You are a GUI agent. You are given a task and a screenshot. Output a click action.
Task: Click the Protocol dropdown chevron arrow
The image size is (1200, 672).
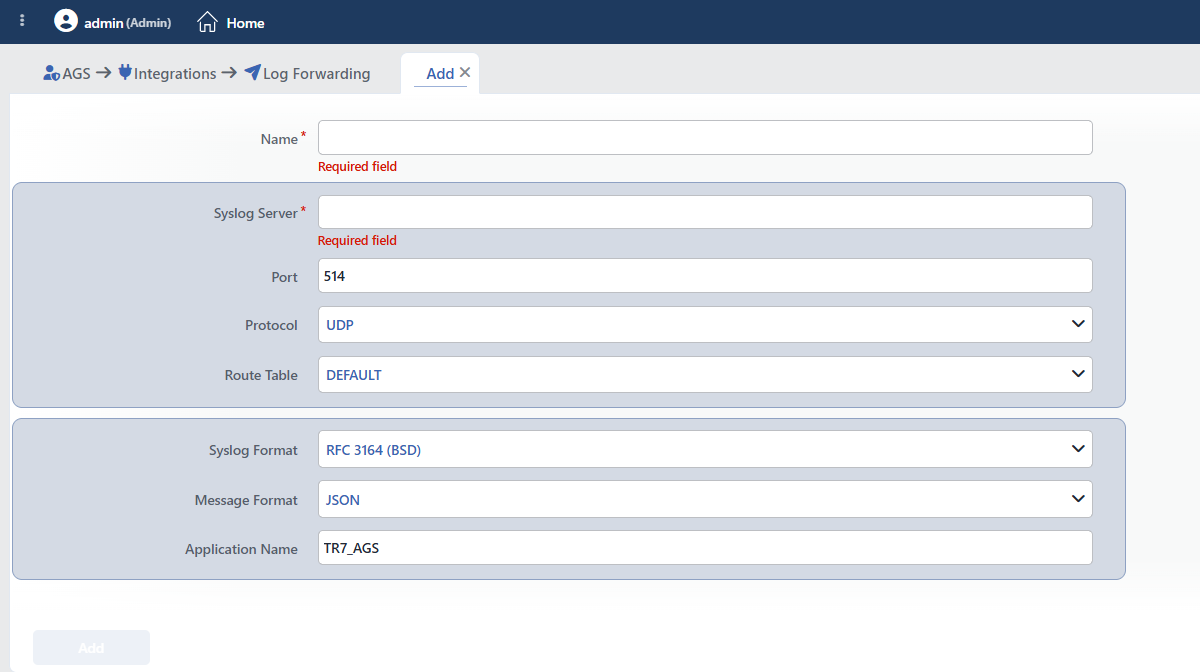[x=1078, y=324]
